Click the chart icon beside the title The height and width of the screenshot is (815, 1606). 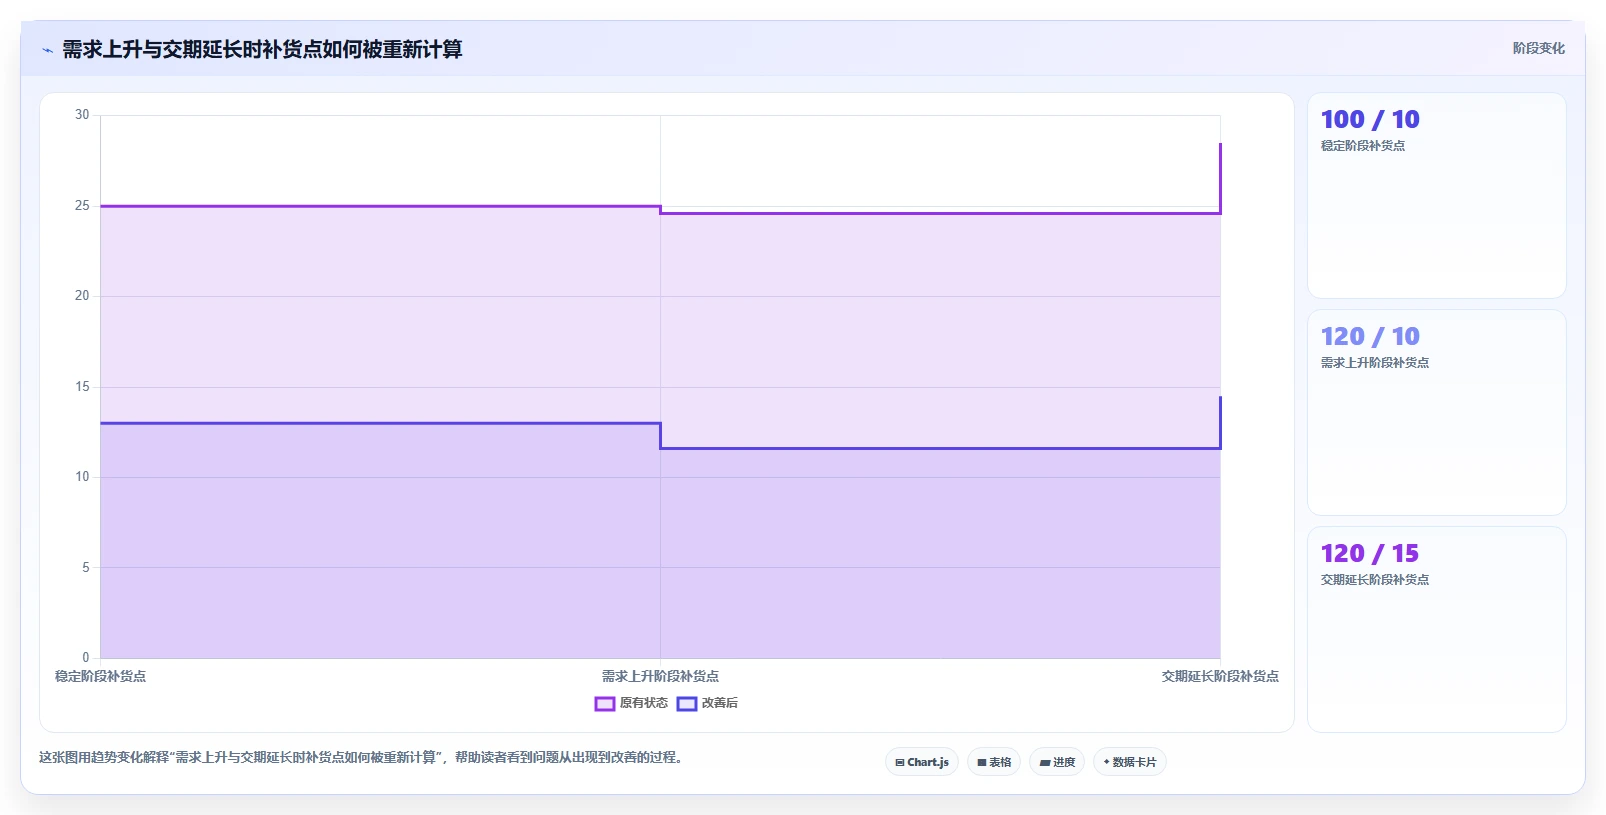(47, 50)
